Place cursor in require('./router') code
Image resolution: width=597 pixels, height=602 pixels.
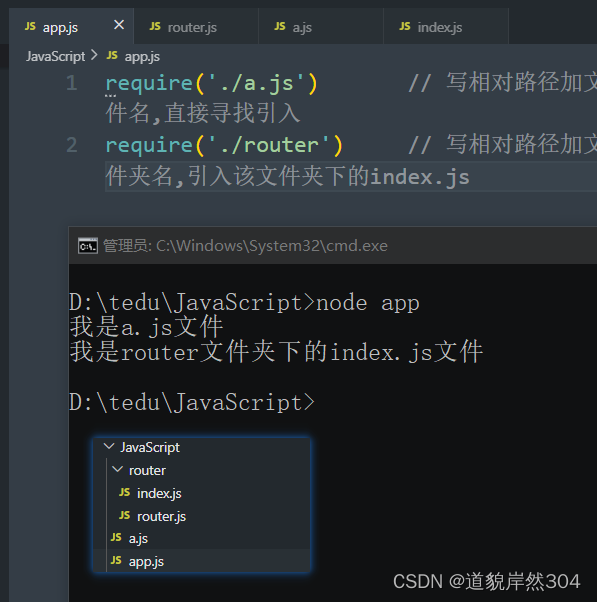[224, 145]
